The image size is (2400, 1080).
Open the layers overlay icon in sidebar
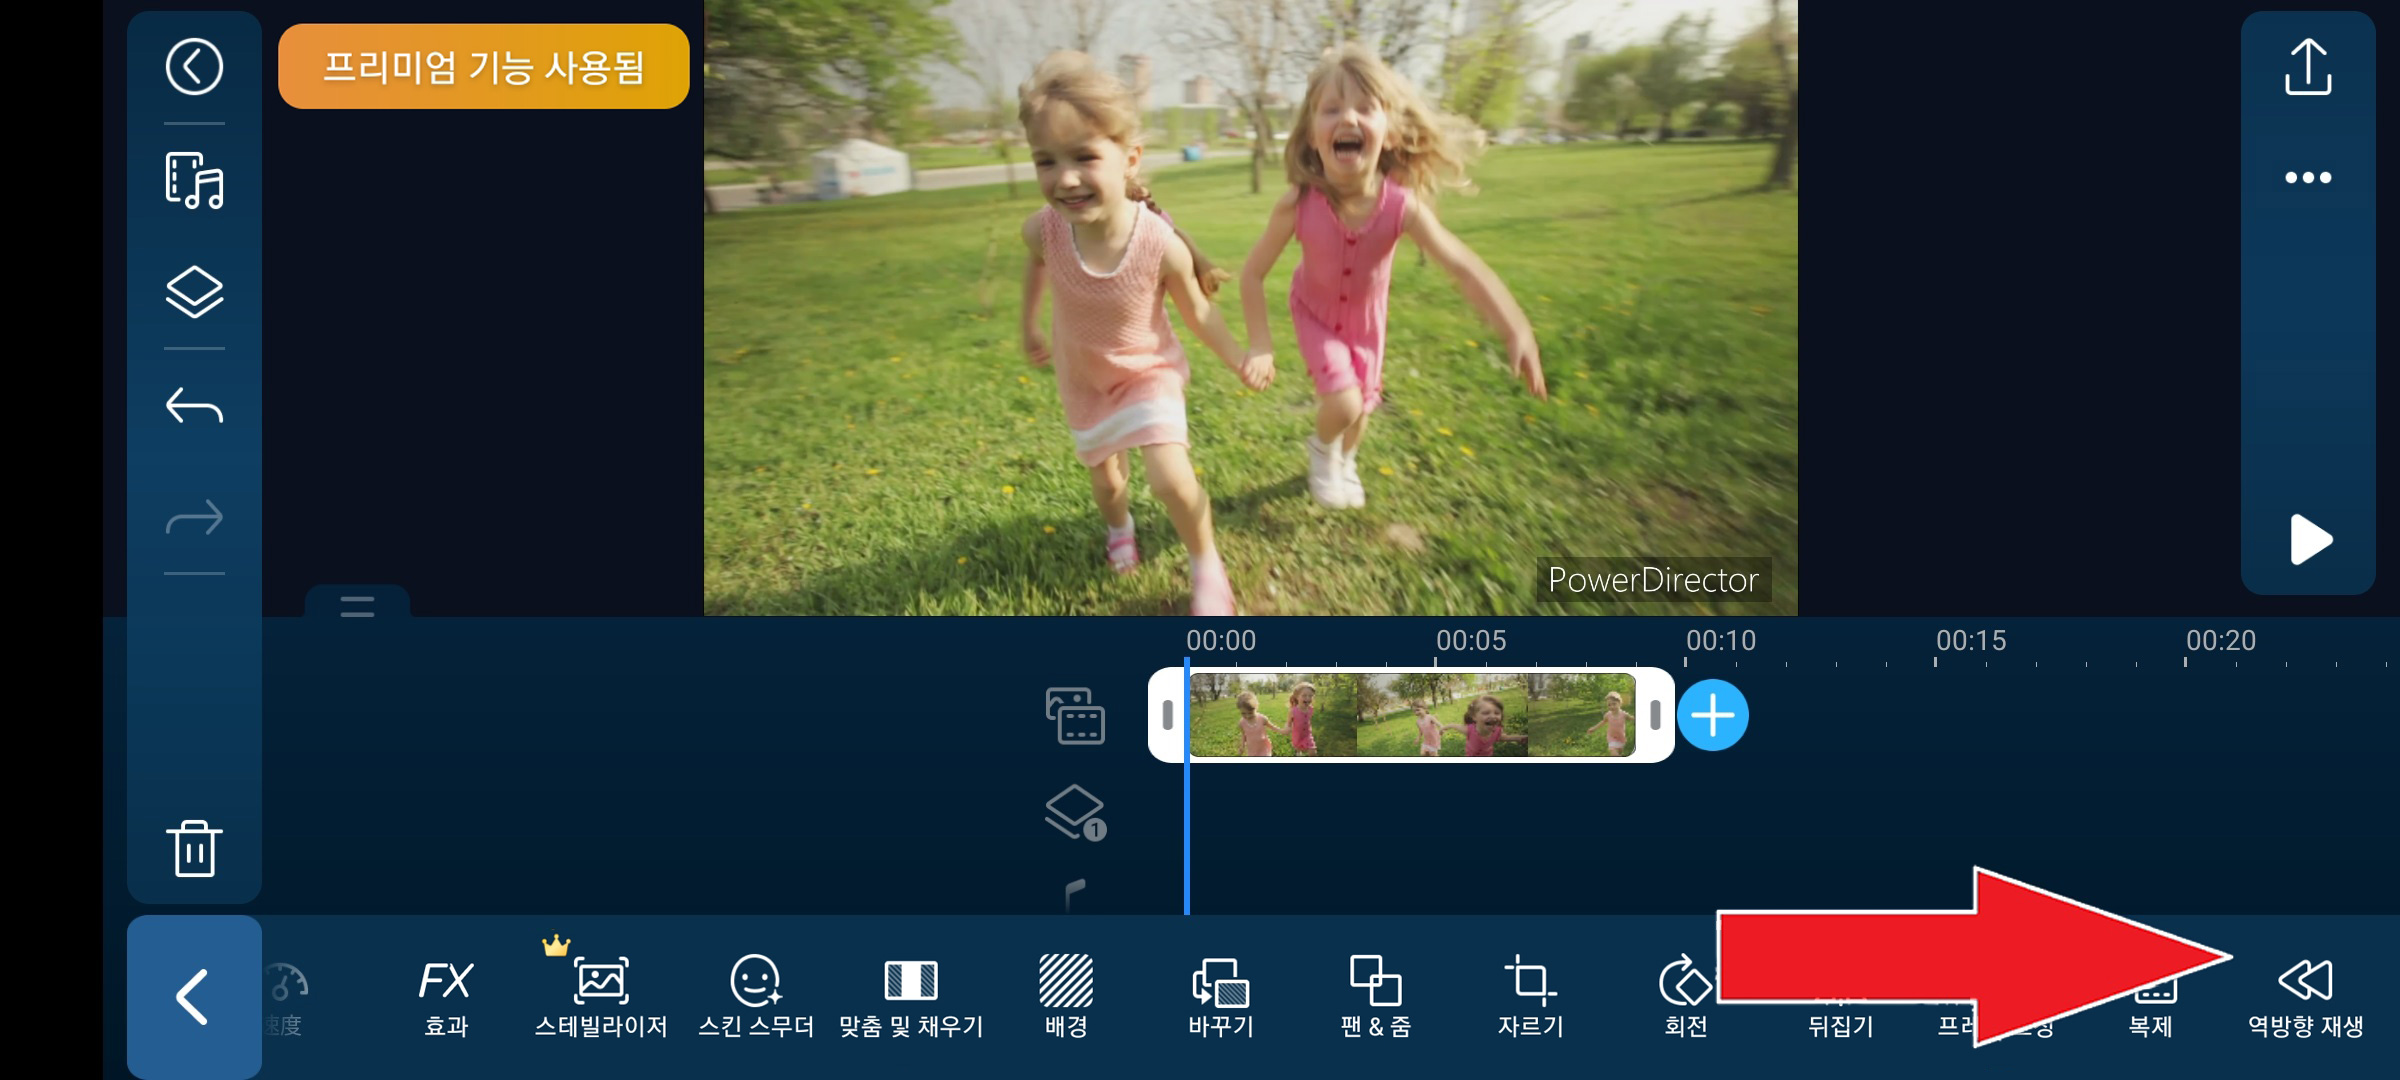[194, 292]
